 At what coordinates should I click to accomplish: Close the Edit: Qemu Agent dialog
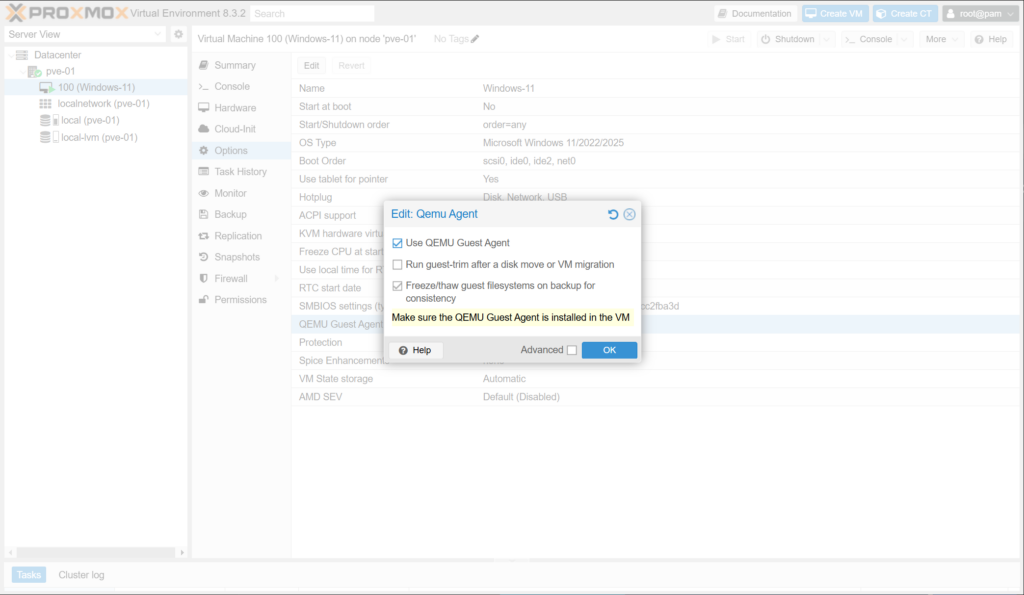[x=629, y=214]
